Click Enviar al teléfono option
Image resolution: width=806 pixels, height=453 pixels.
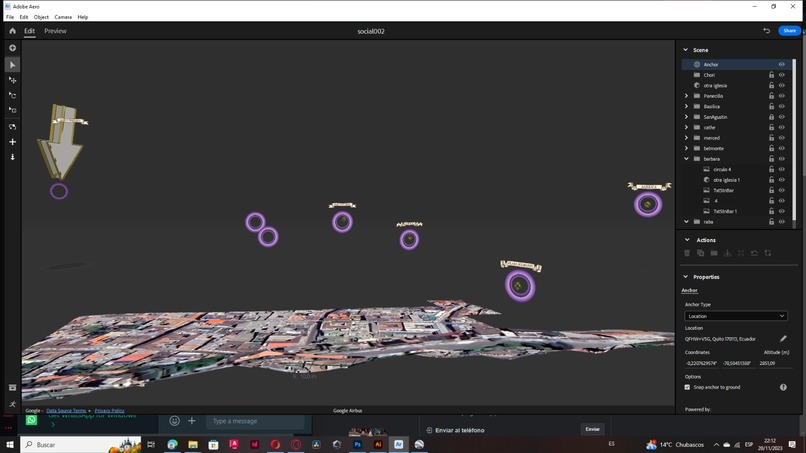point(455,430)
